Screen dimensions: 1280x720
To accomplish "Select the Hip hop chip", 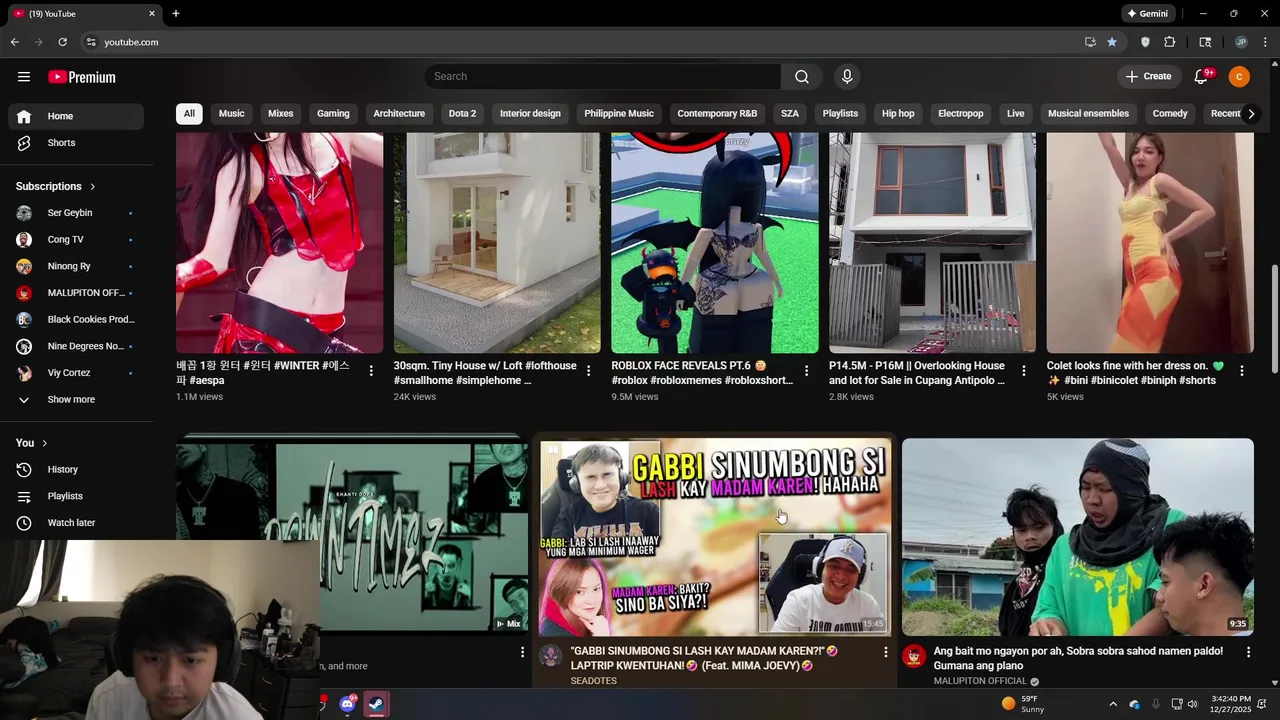I will pos(898,114).
